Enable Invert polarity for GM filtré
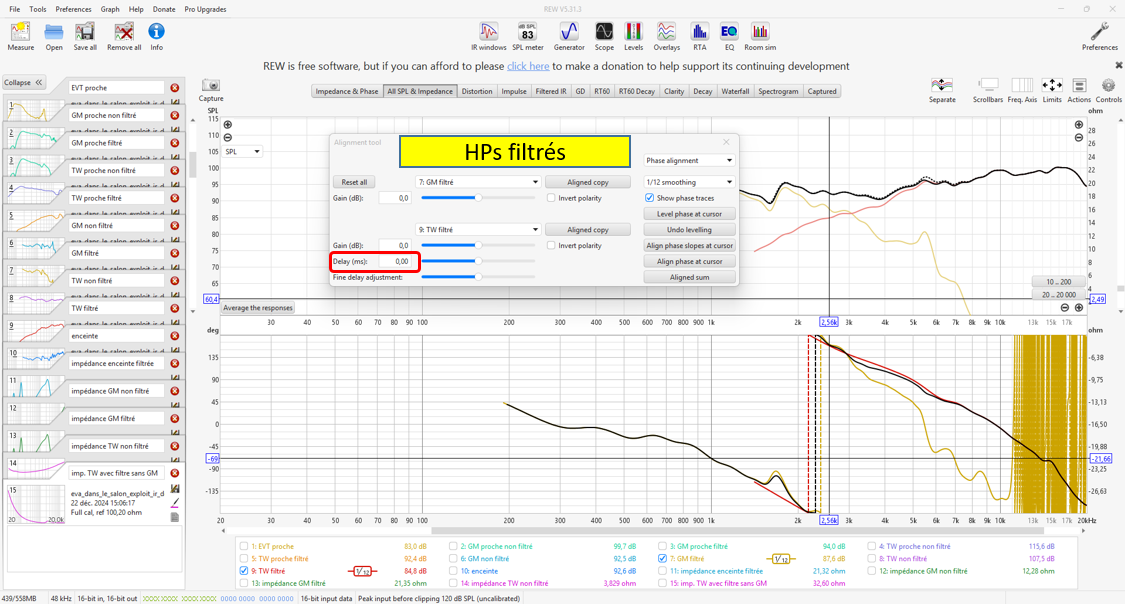Screen dimensions: 1125x604 point(551,198)
